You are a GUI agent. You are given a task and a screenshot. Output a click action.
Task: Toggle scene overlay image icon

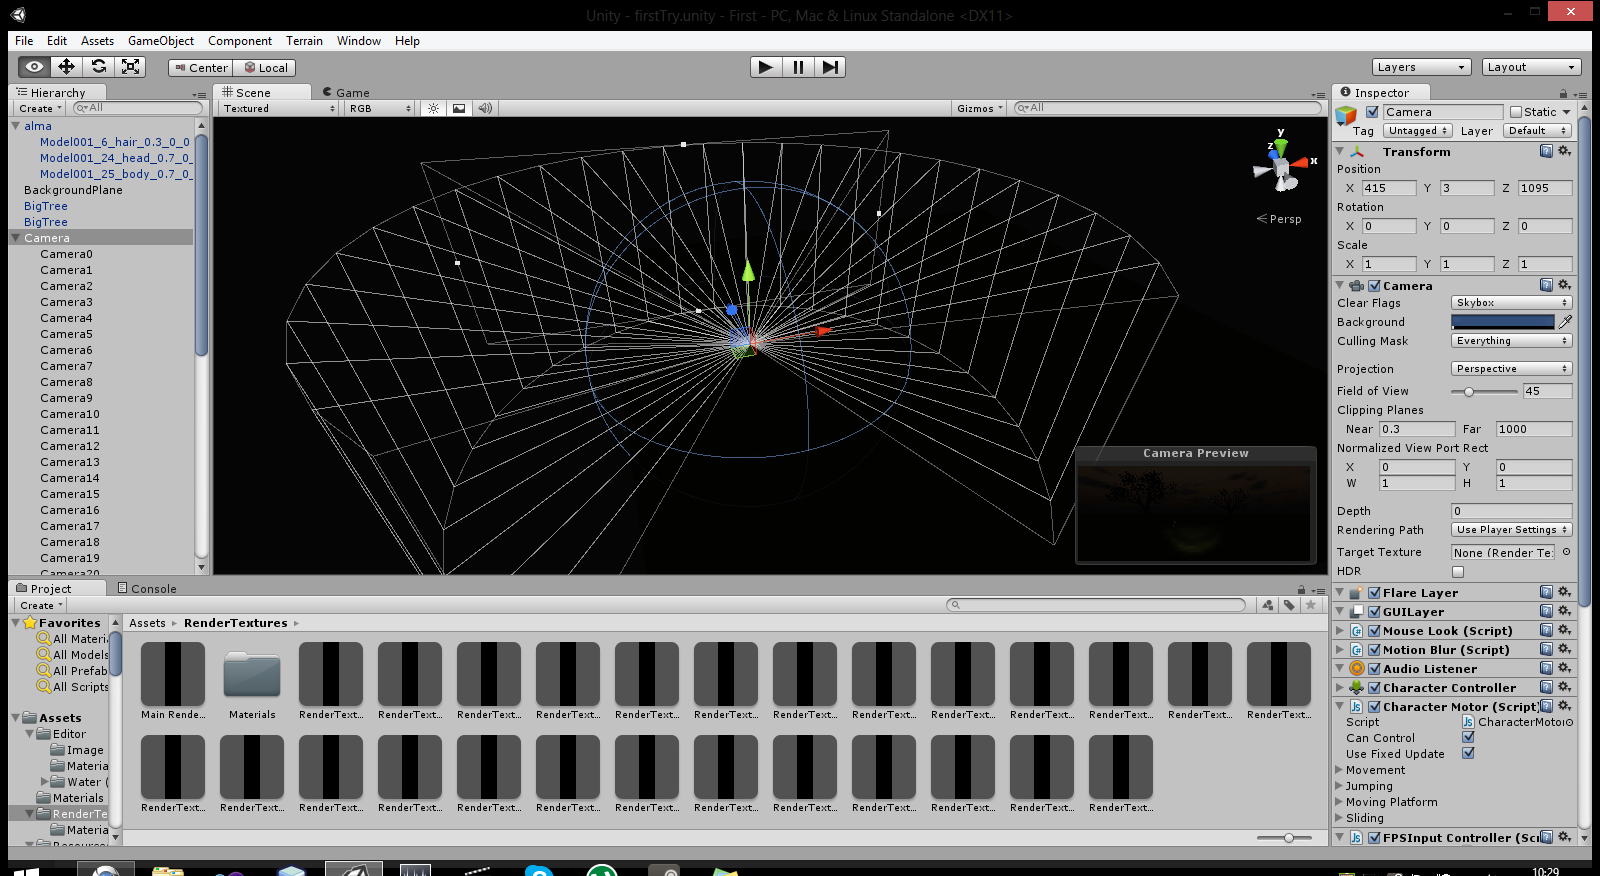[x=459, y=108]
